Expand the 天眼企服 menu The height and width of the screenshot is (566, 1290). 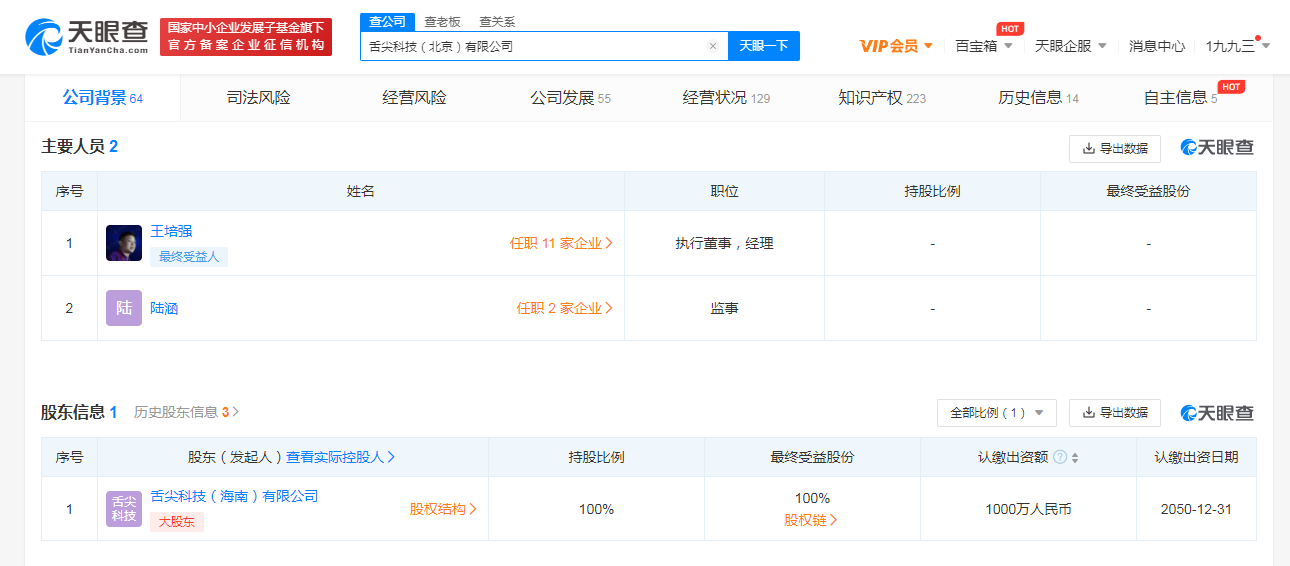tap(1070, 46)
